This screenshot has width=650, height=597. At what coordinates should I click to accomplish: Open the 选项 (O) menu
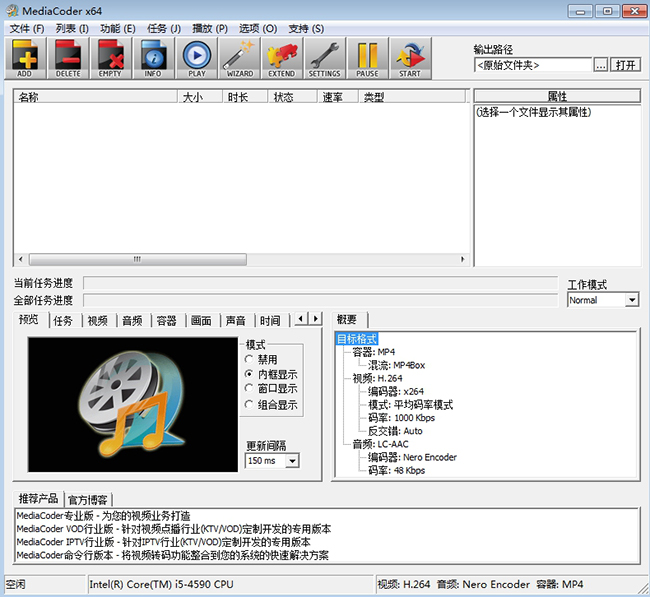tap(258, 29)
